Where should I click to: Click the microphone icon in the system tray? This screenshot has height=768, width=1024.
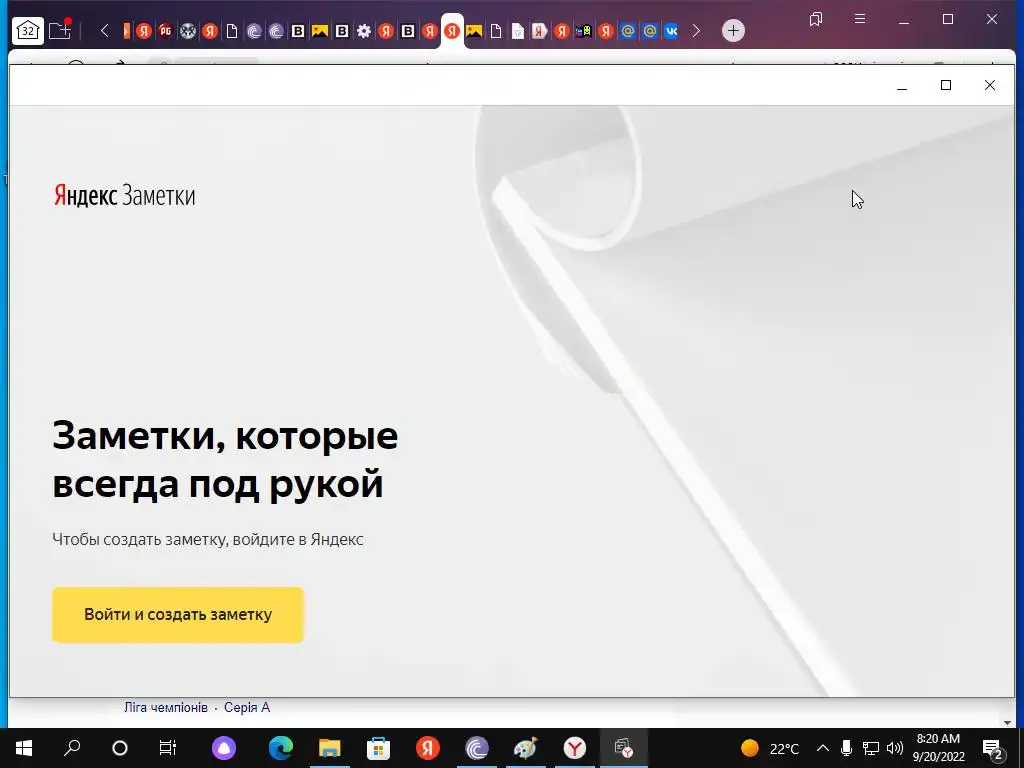pos(846,748)
